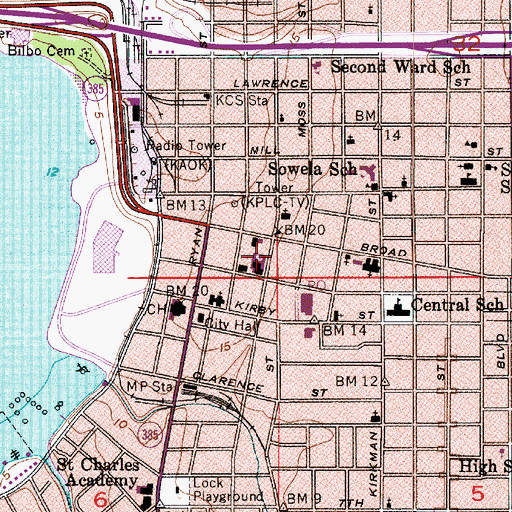Click the Lock Playground label

(x=228, y=490)
